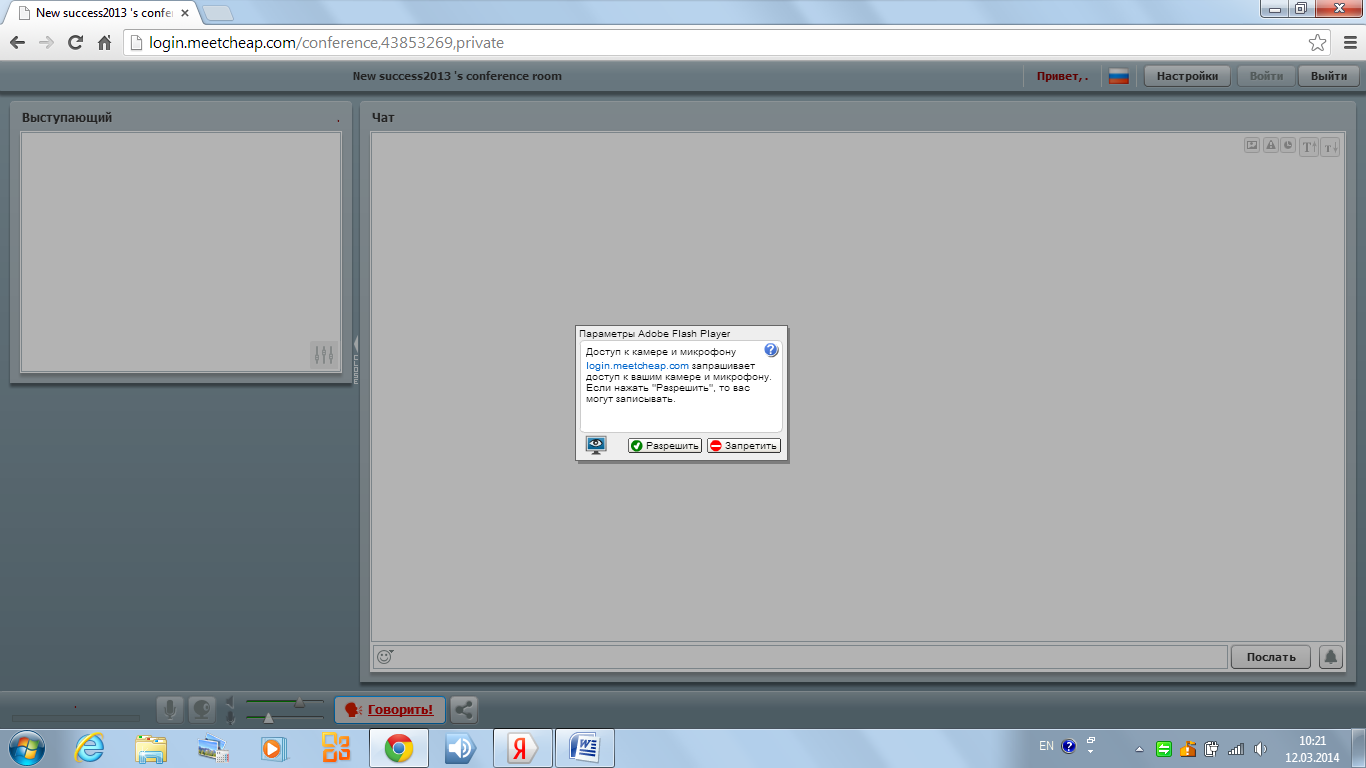Open the system volume tray icon
The height and width of the screenshot is (768, 1366).
[x=1260, y=748]
